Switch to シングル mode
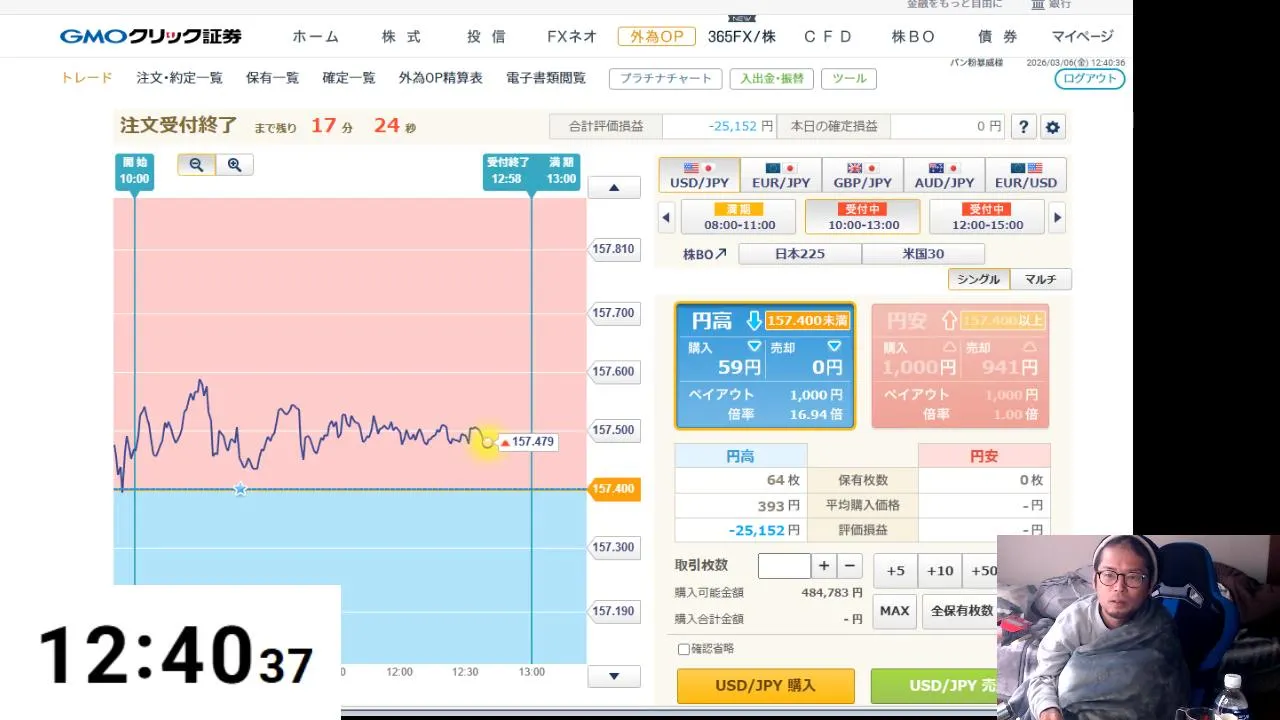 pyautogui.click(x=978, y=279)
